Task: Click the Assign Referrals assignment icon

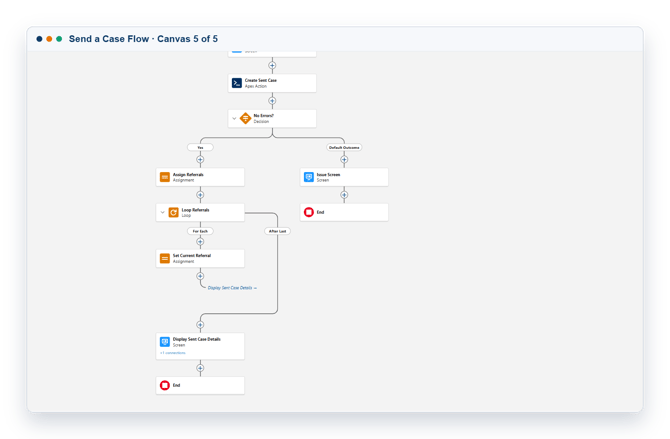Action: 165,177
